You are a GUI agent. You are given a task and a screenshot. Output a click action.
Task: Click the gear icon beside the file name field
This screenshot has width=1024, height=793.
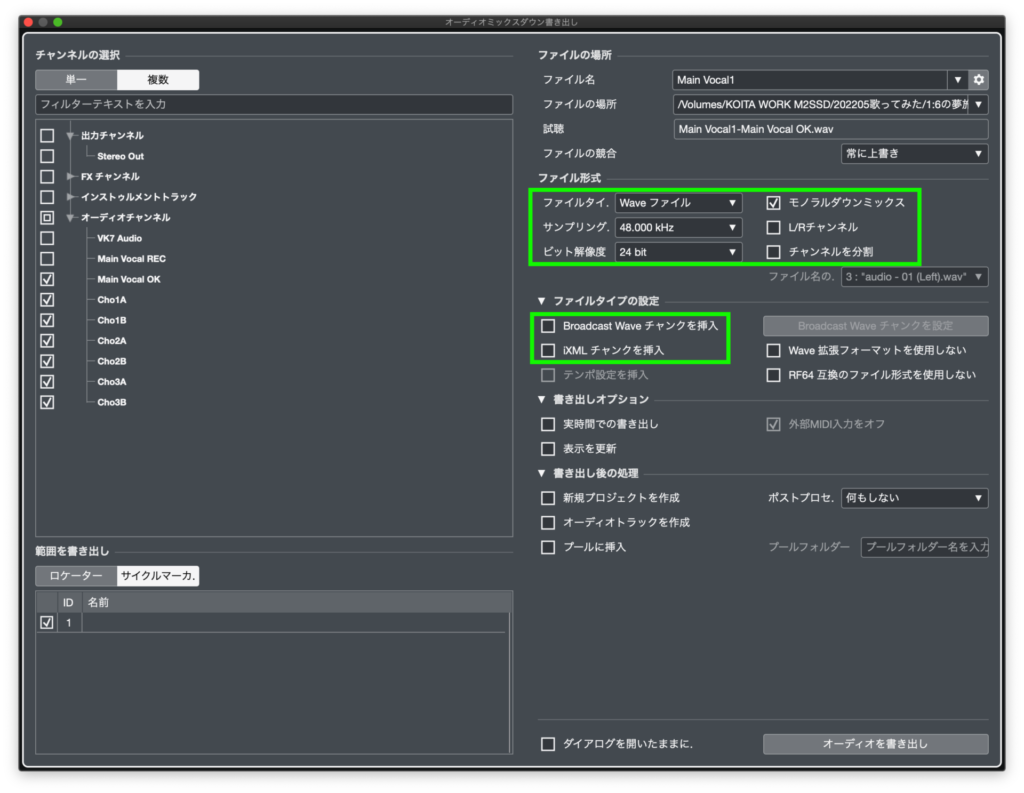pyautogui.click(x=979, y=79)
